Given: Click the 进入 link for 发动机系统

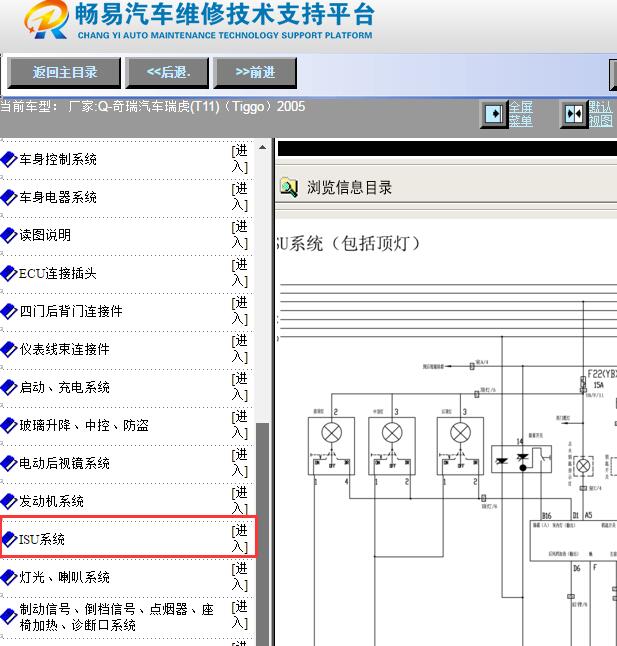Looking at the screenshot, I should 240,501.
